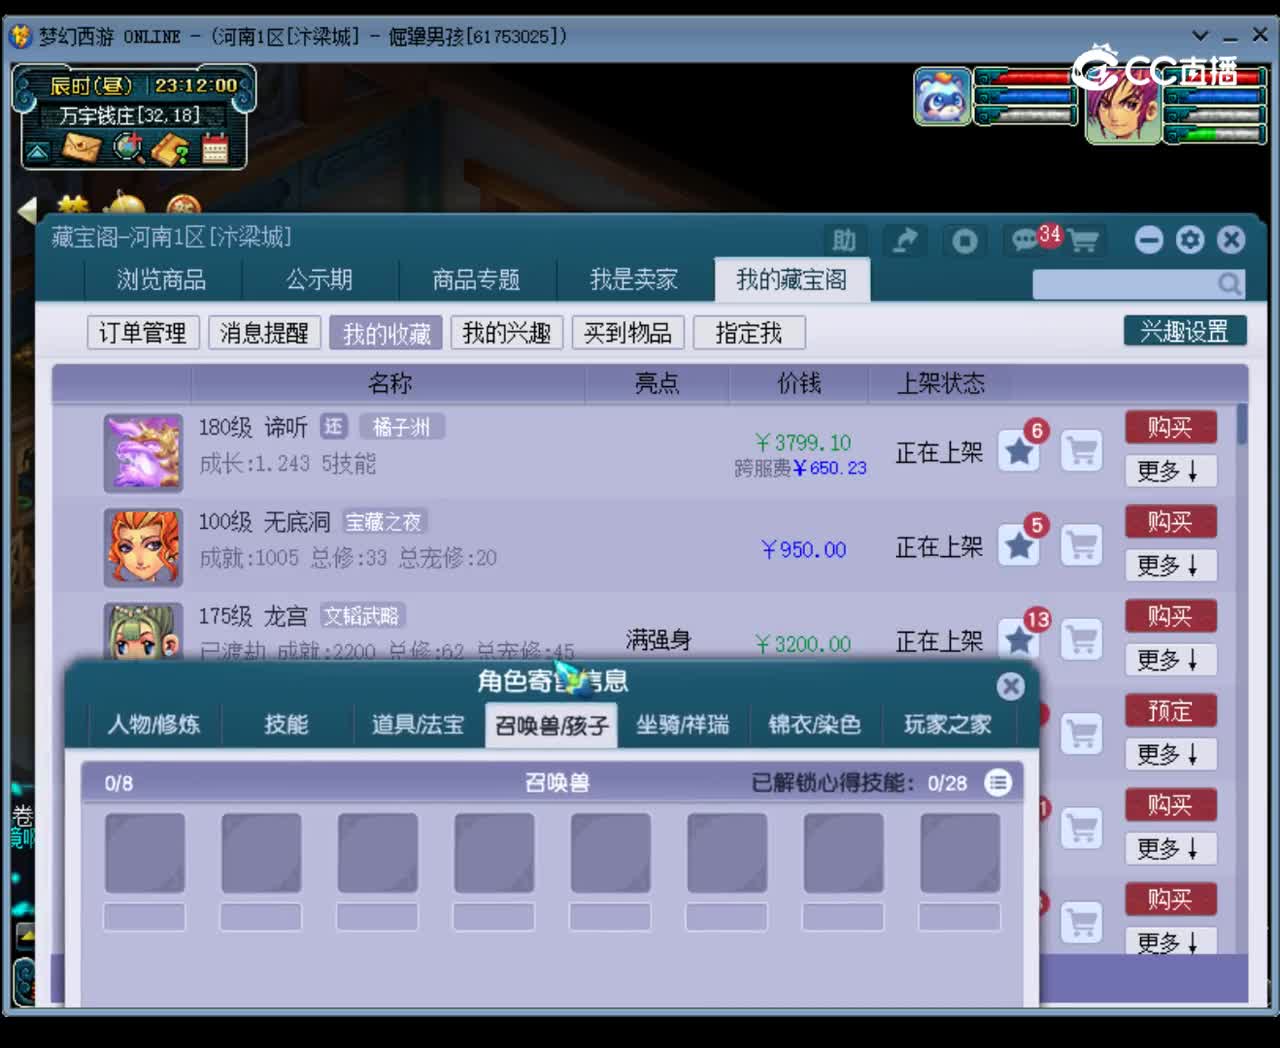Select 我的收藏 sub-tab
The image size is (1280, 1048).
pos(386,333)
